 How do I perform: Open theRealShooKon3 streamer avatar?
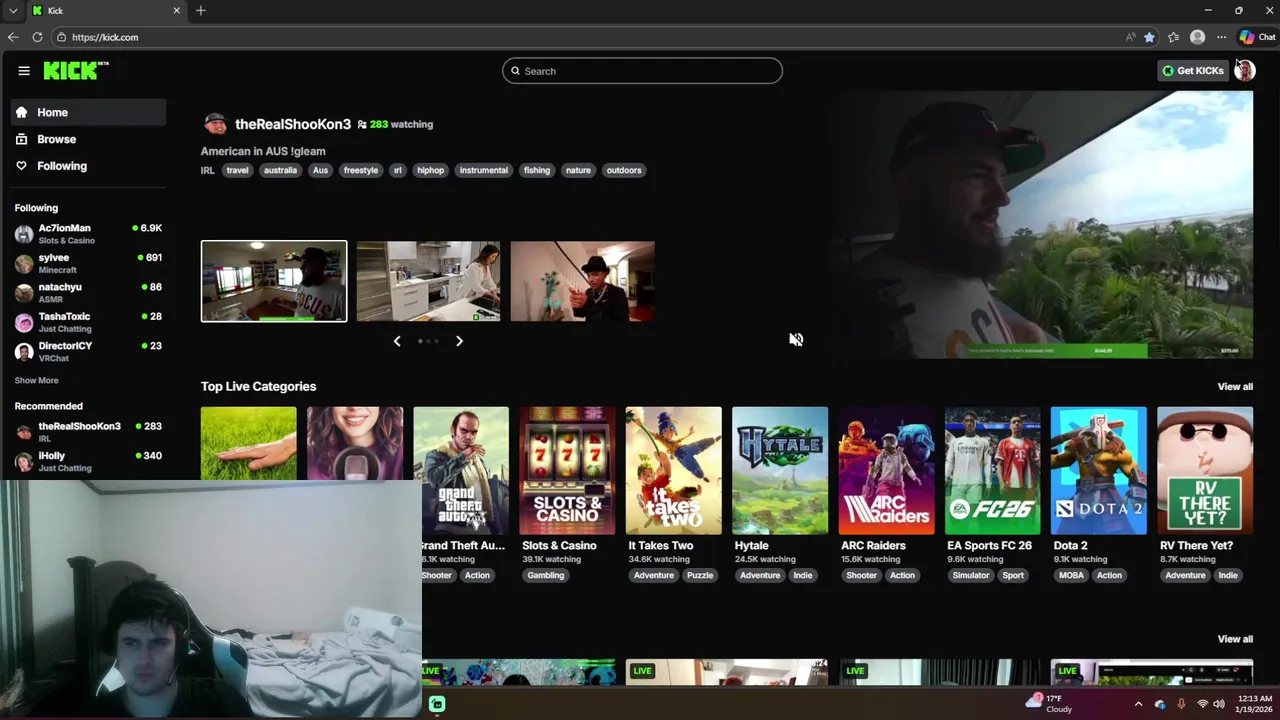coord(215,124)
